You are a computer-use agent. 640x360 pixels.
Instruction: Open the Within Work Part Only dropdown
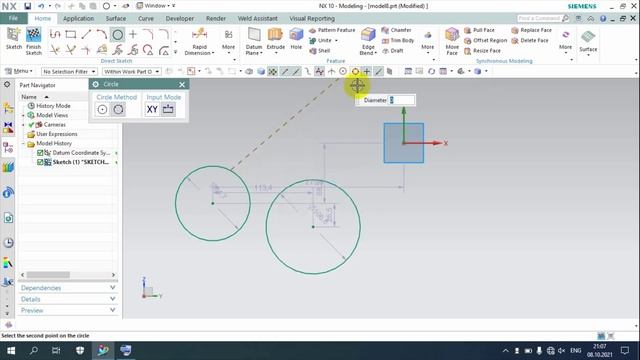(x=131, y=71)
